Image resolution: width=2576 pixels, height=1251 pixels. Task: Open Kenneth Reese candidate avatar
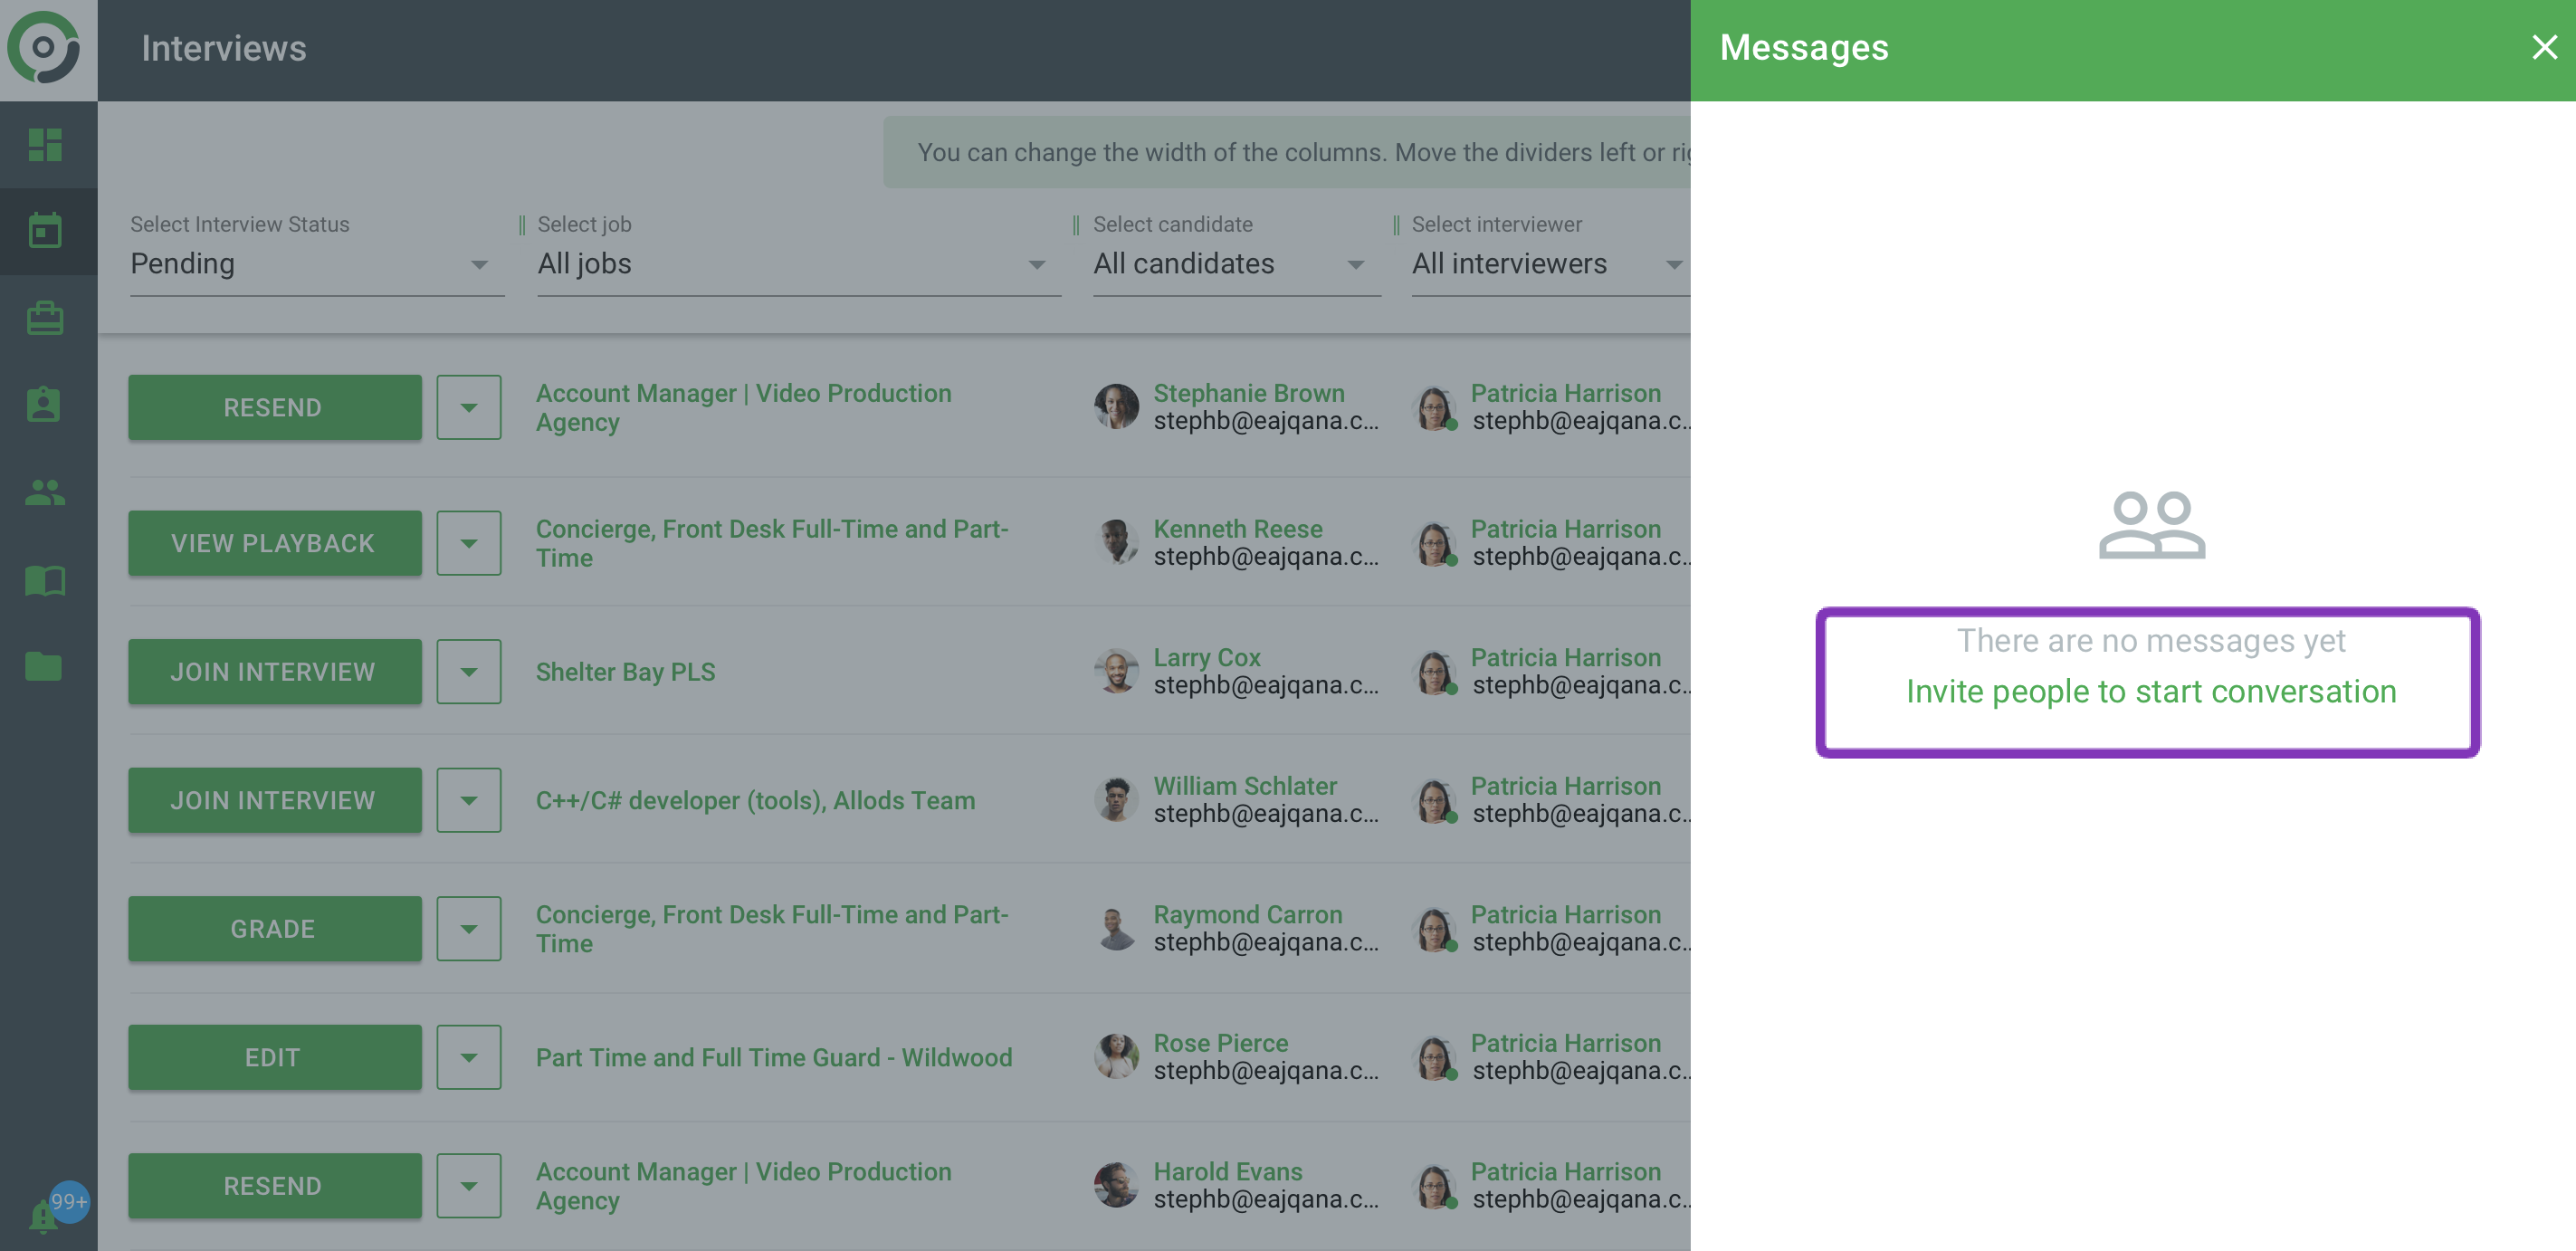1116,542
